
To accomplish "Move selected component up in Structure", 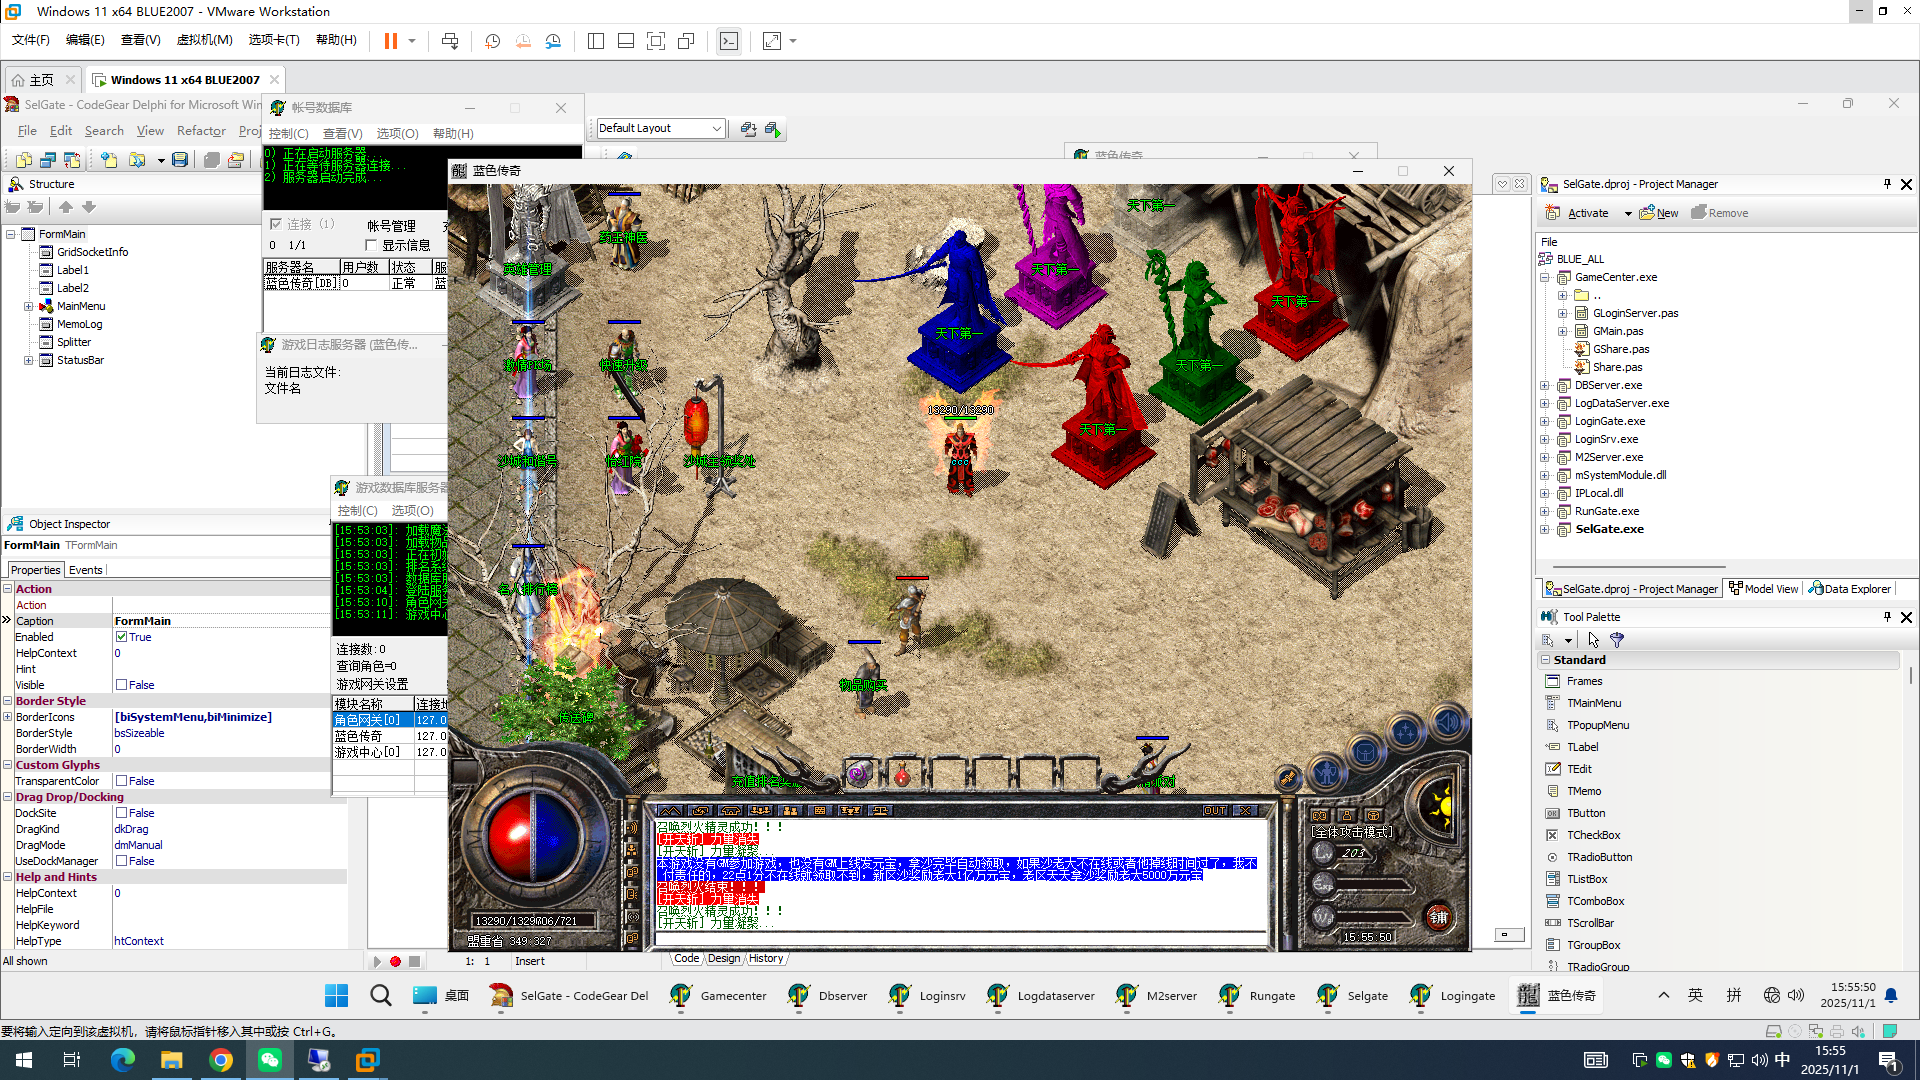I will pyautogui.click(x=66, y=207).
